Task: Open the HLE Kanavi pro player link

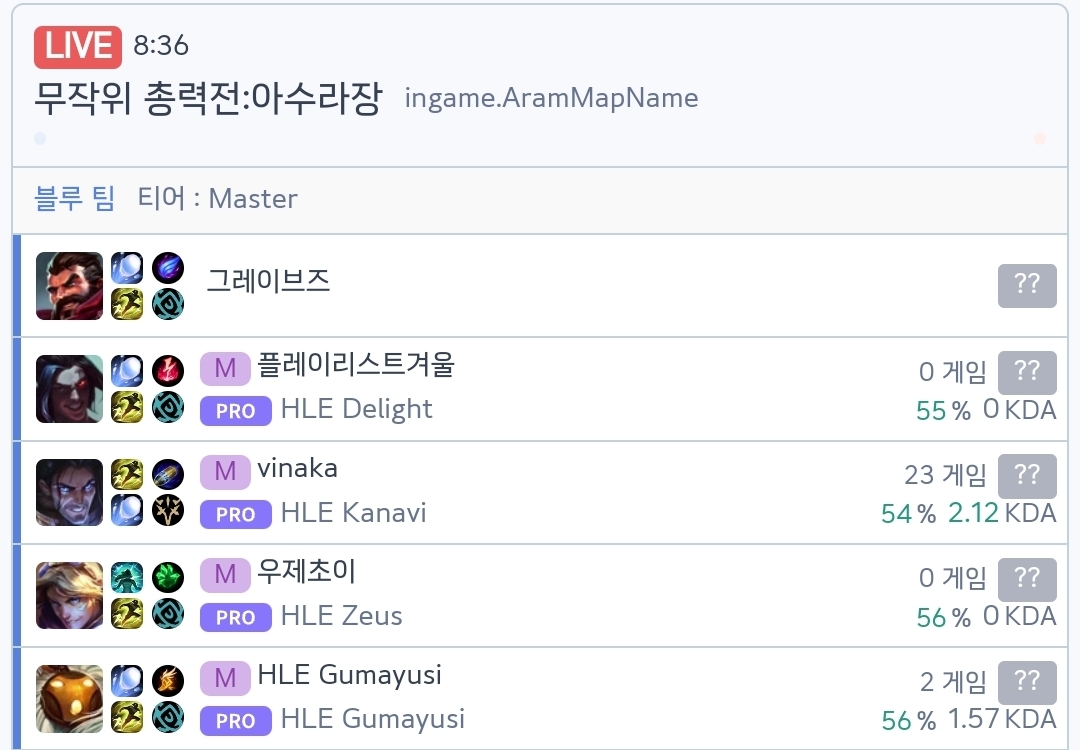Action: [353, 513]
